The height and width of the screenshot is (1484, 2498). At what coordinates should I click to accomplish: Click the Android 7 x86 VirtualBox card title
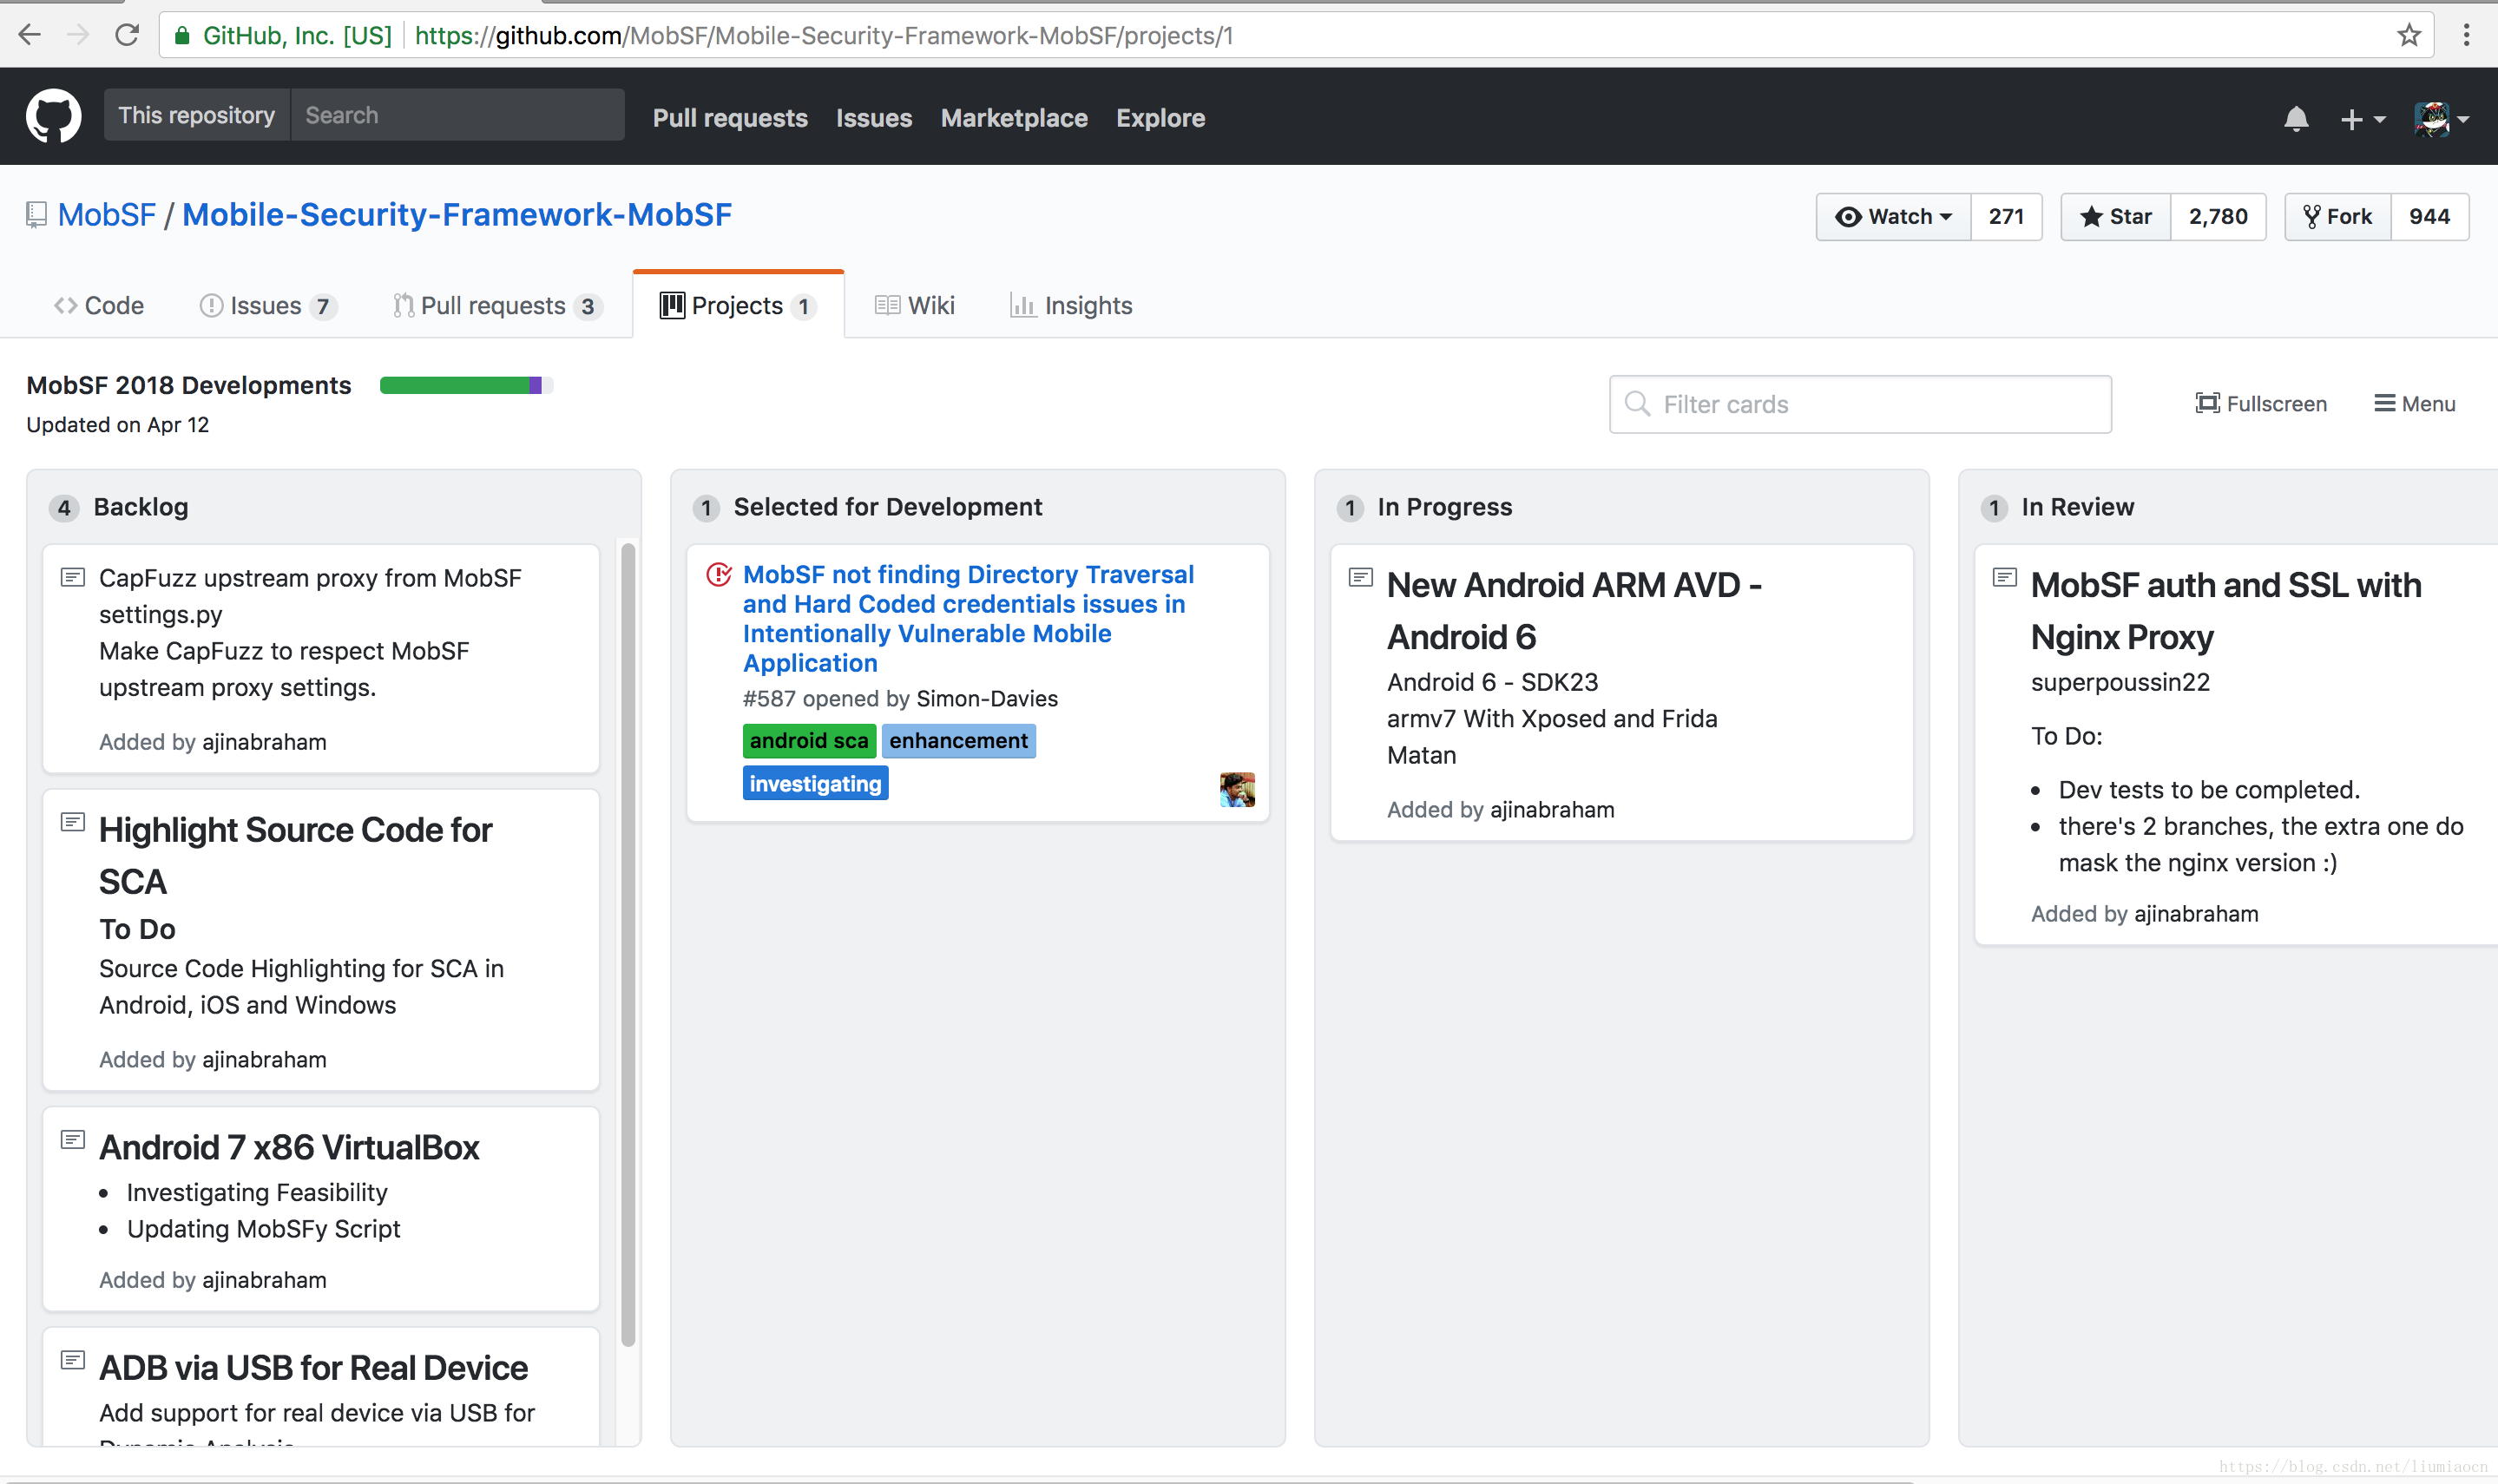(289, 1147)
